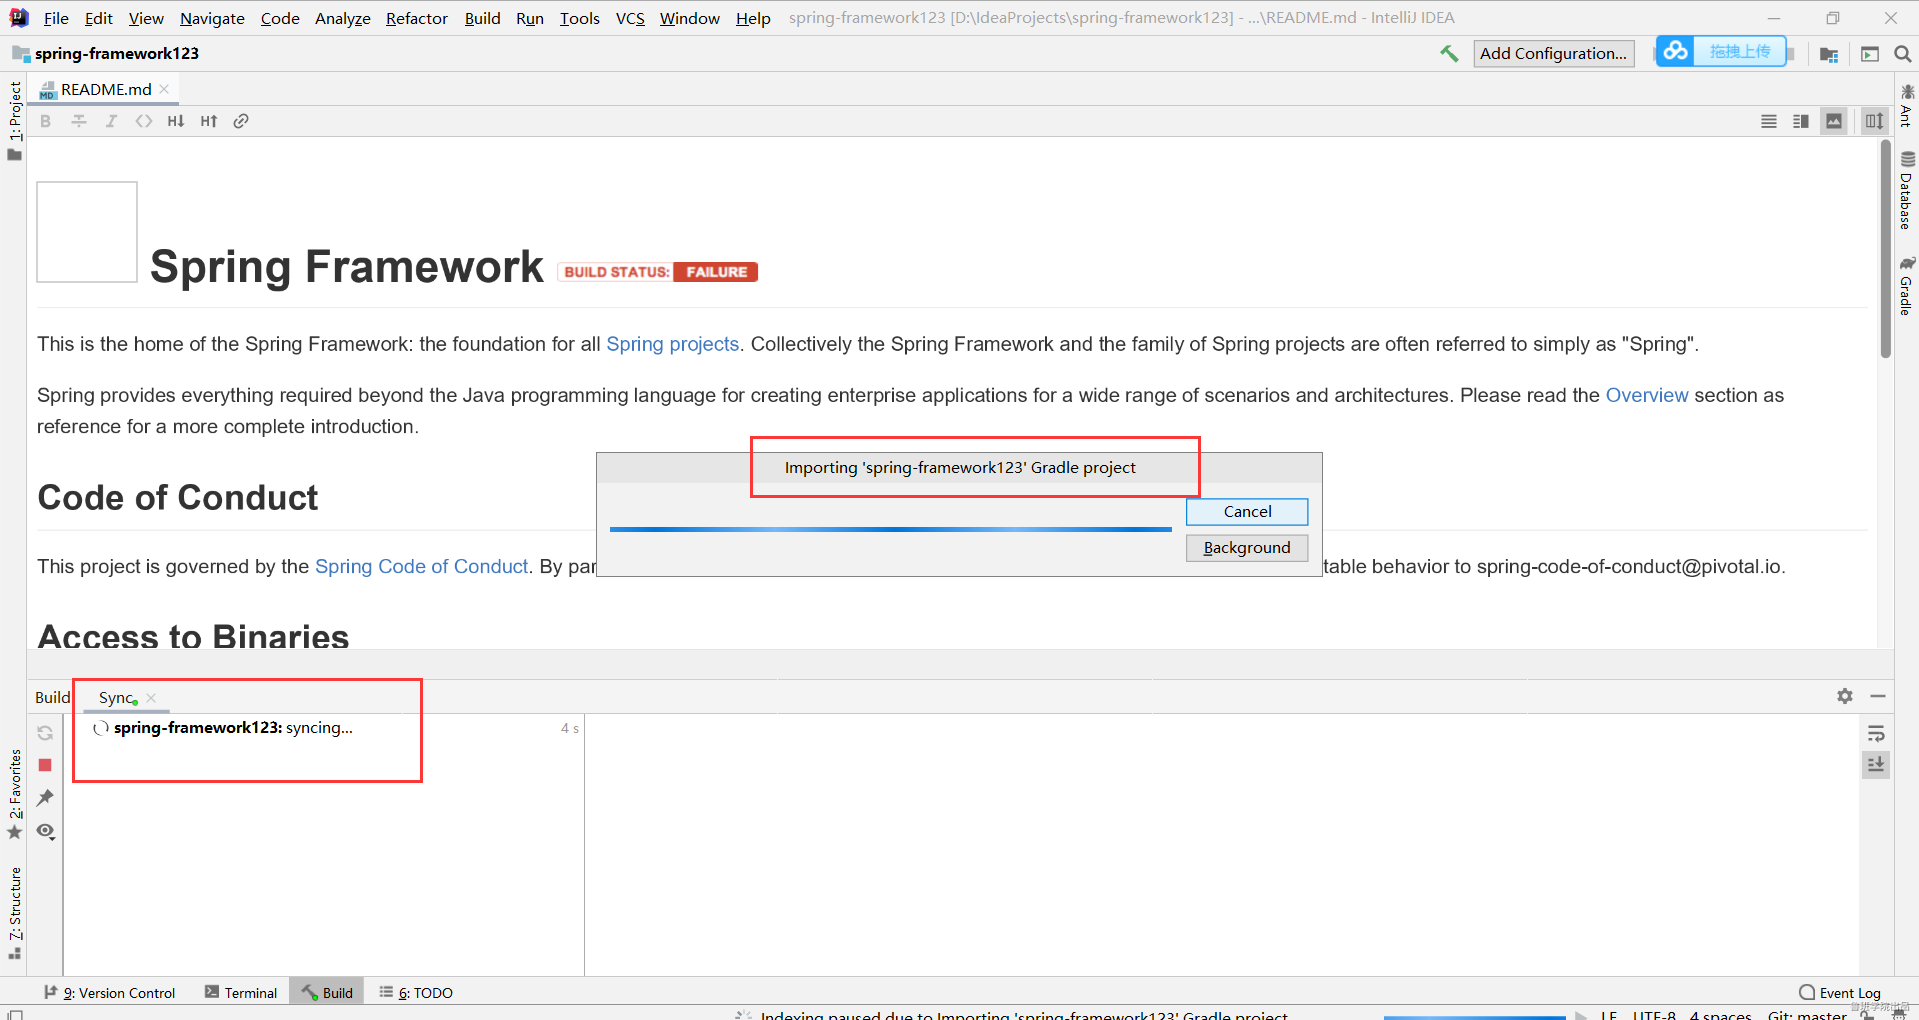The width and height of the screenshot is (1919, 1020).
Task: Open the Overview link
Action: pos(1646,395)
